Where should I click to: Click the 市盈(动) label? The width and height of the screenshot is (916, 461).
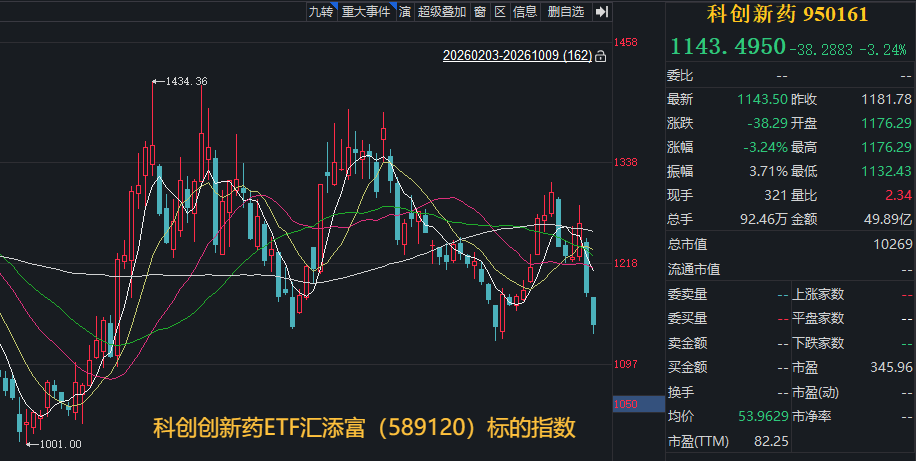pyautogui.click(x=815, y=392)
